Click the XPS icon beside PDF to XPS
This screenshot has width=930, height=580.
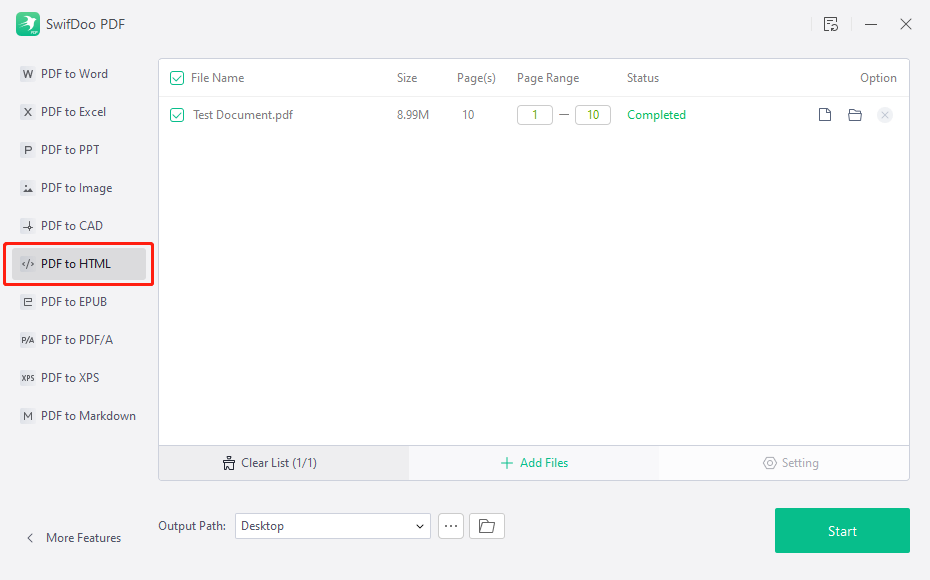(x=27, y=378)
